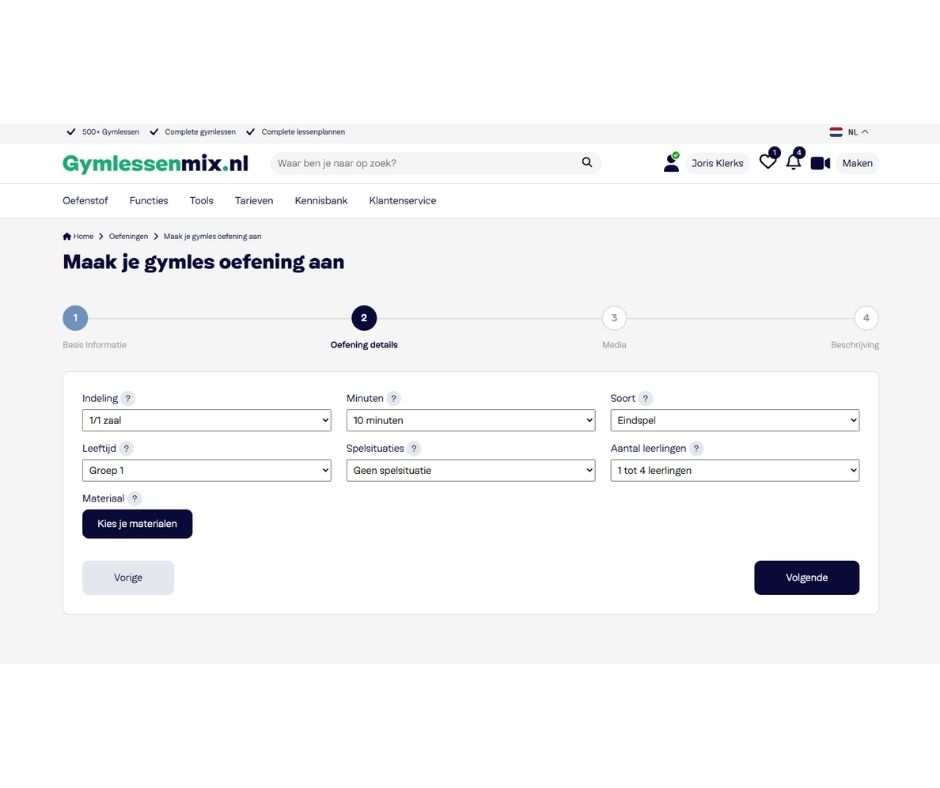Click the Materiaal help question mark

click(134, 498)
